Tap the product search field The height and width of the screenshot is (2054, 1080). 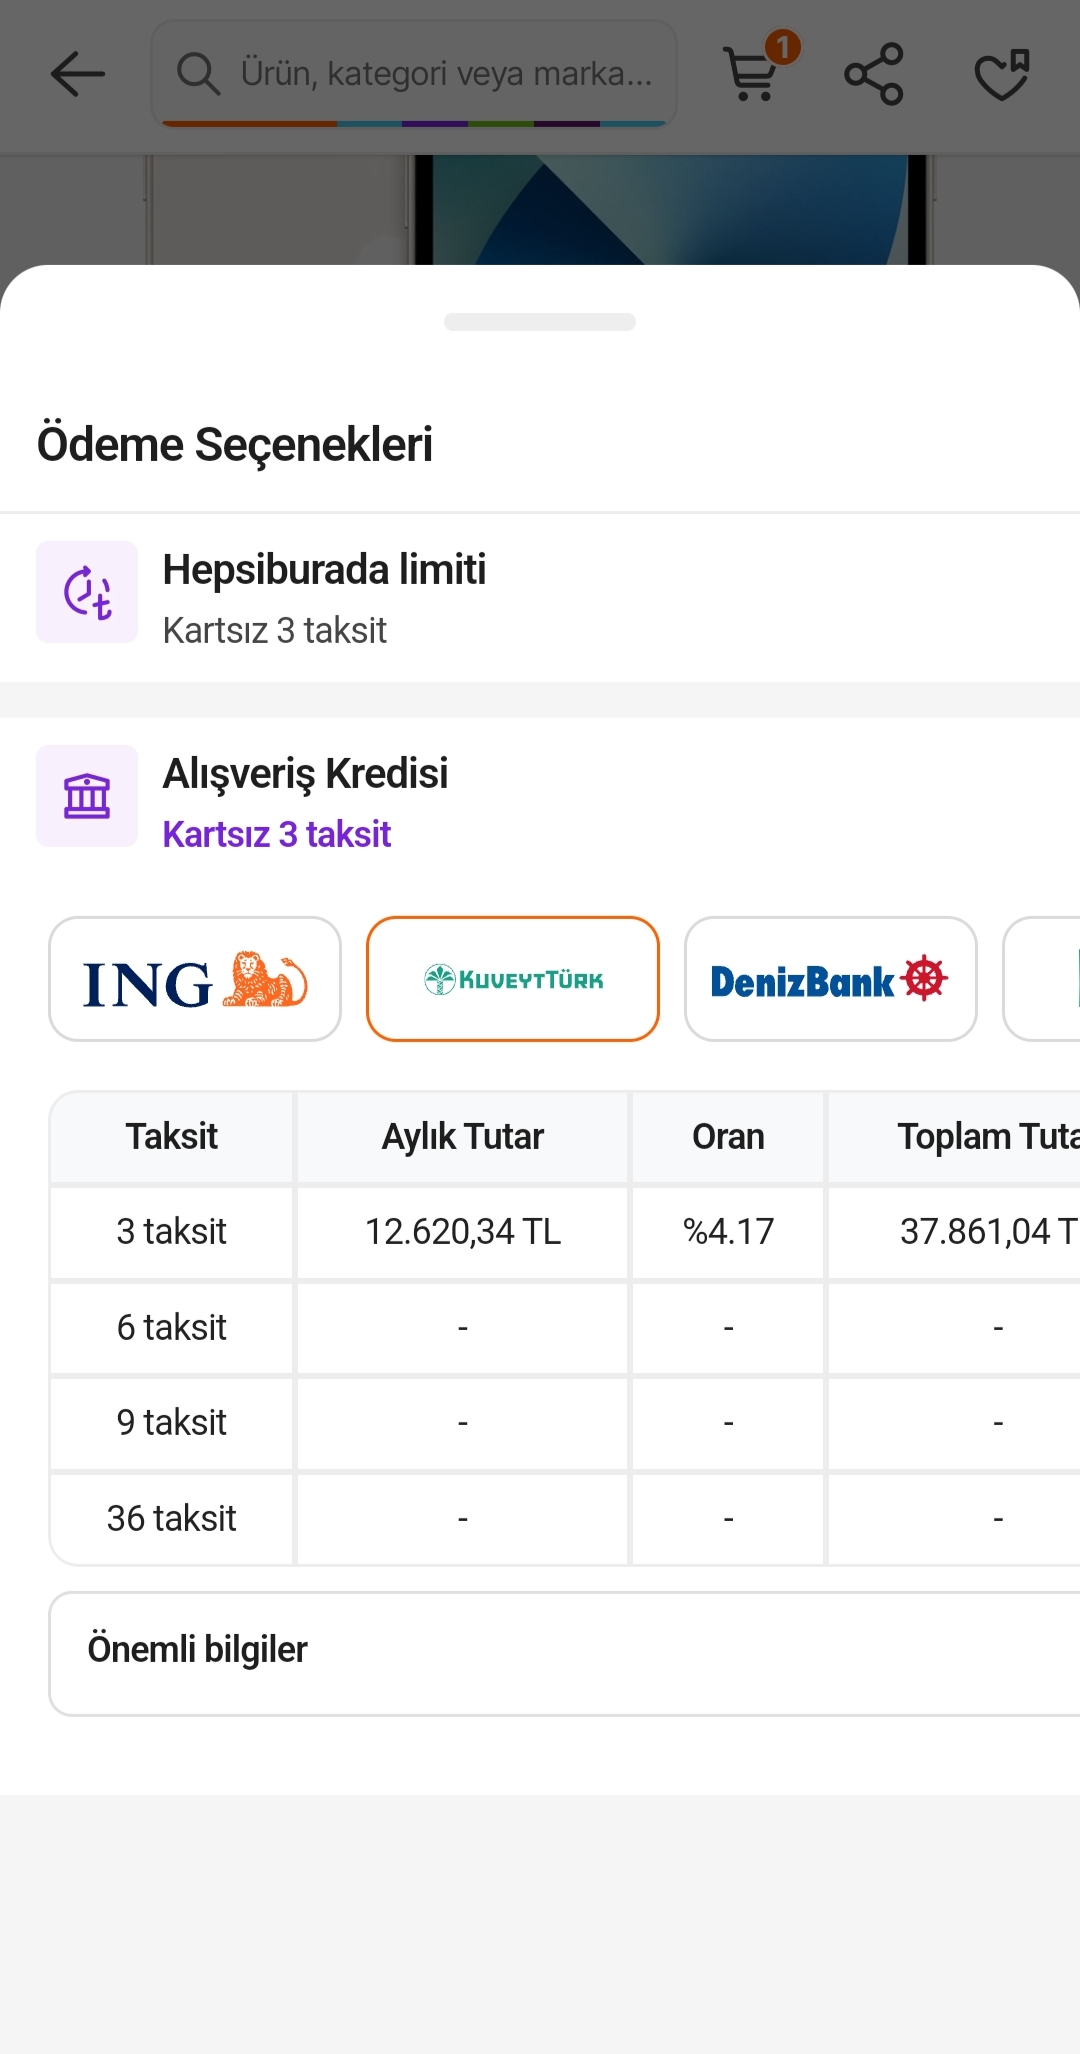[x=446, y=74]
